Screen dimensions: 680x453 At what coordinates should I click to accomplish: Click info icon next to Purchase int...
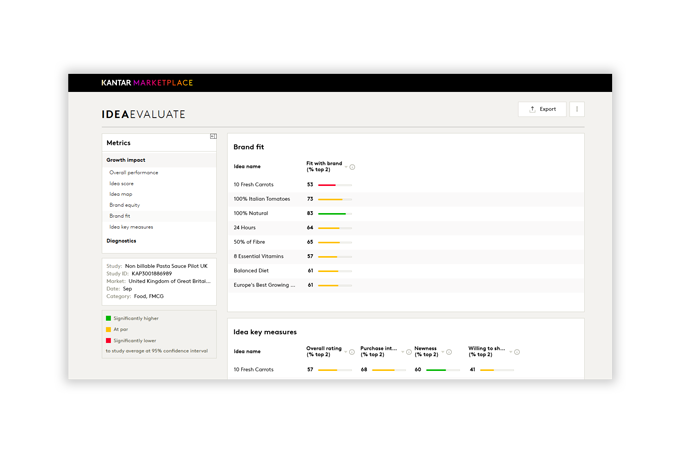coord(409,352)
